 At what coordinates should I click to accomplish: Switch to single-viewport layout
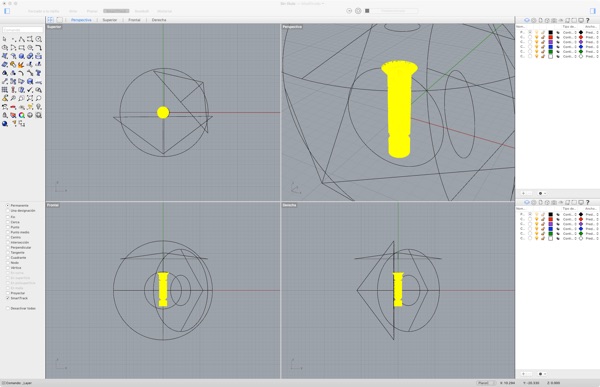click(60, 20)
